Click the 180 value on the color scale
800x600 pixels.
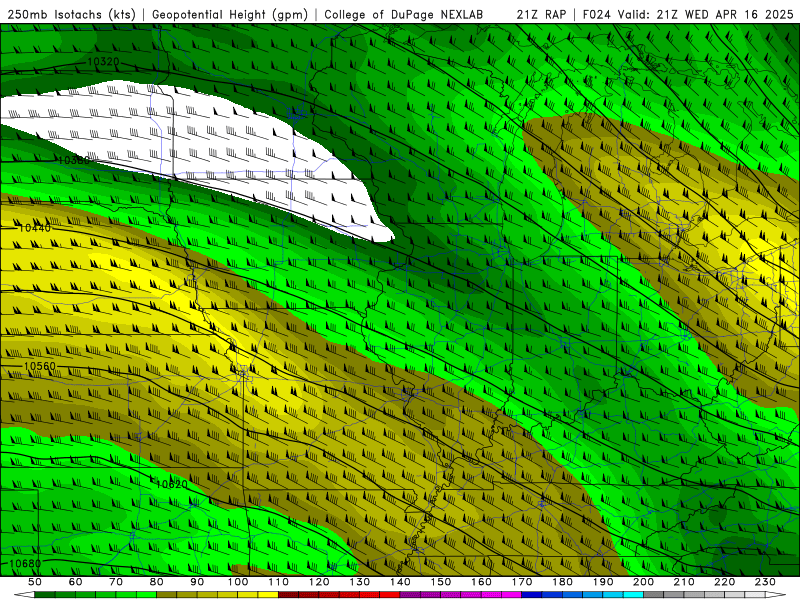pyautogui.click(x=562, y=582)
